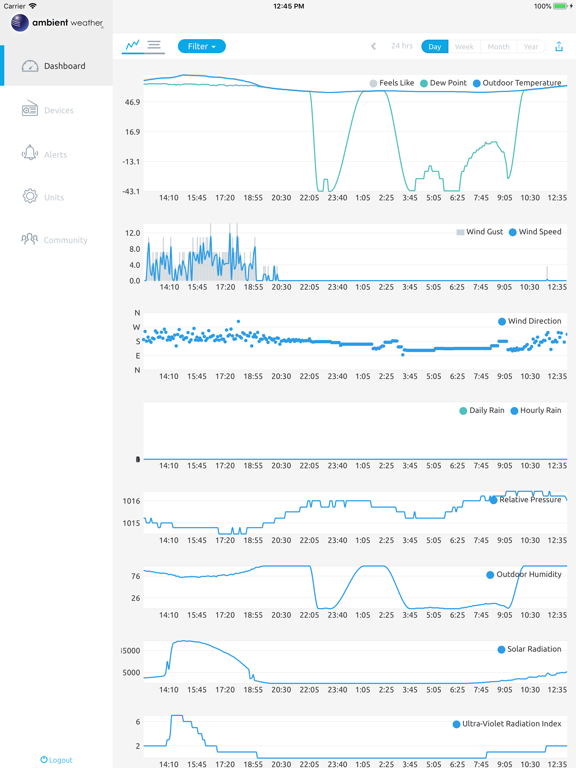The height and width of the screenshot is (768, 576).
Task: Toggle the Wind Speed series legend
Action: point(535,232)
